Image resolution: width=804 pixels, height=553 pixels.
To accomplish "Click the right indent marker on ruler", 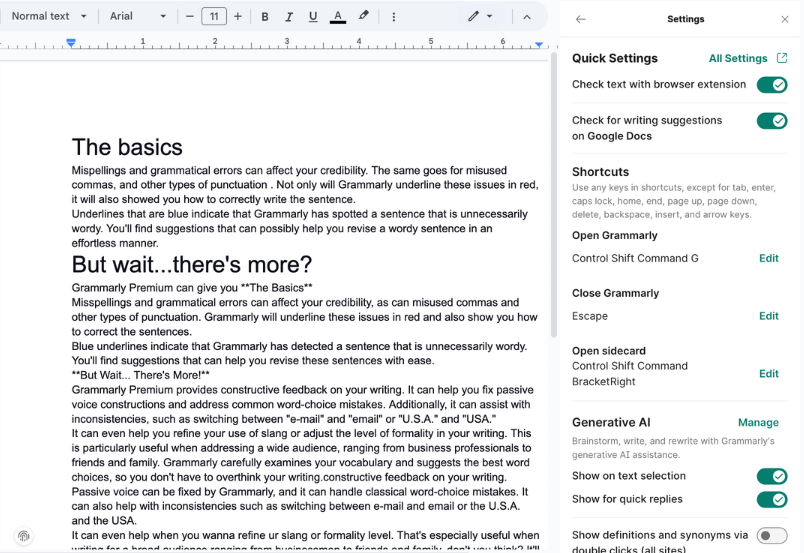I will tap(539, 45).
